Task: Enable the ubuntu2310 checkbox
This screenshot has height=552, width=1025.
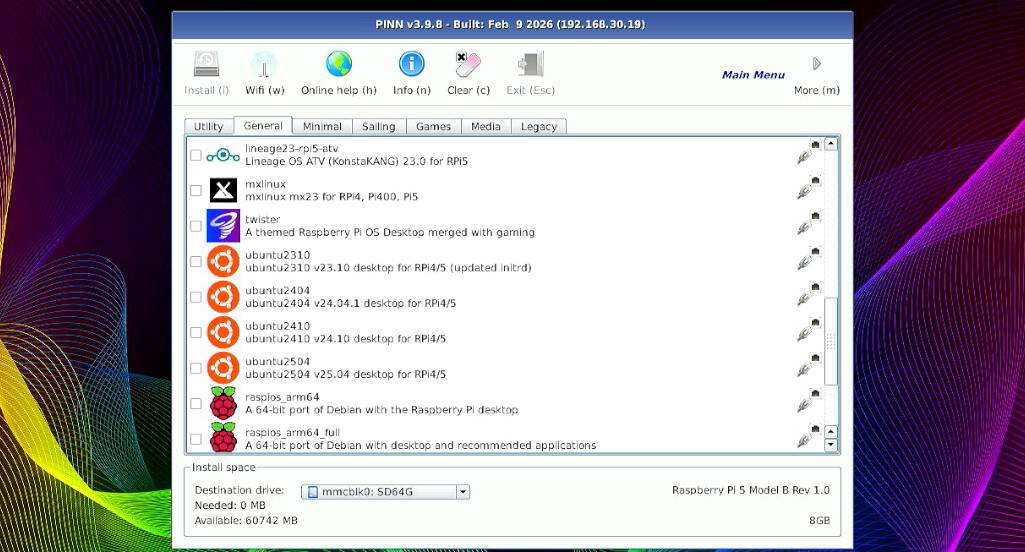Action: (x=195, y=262)
